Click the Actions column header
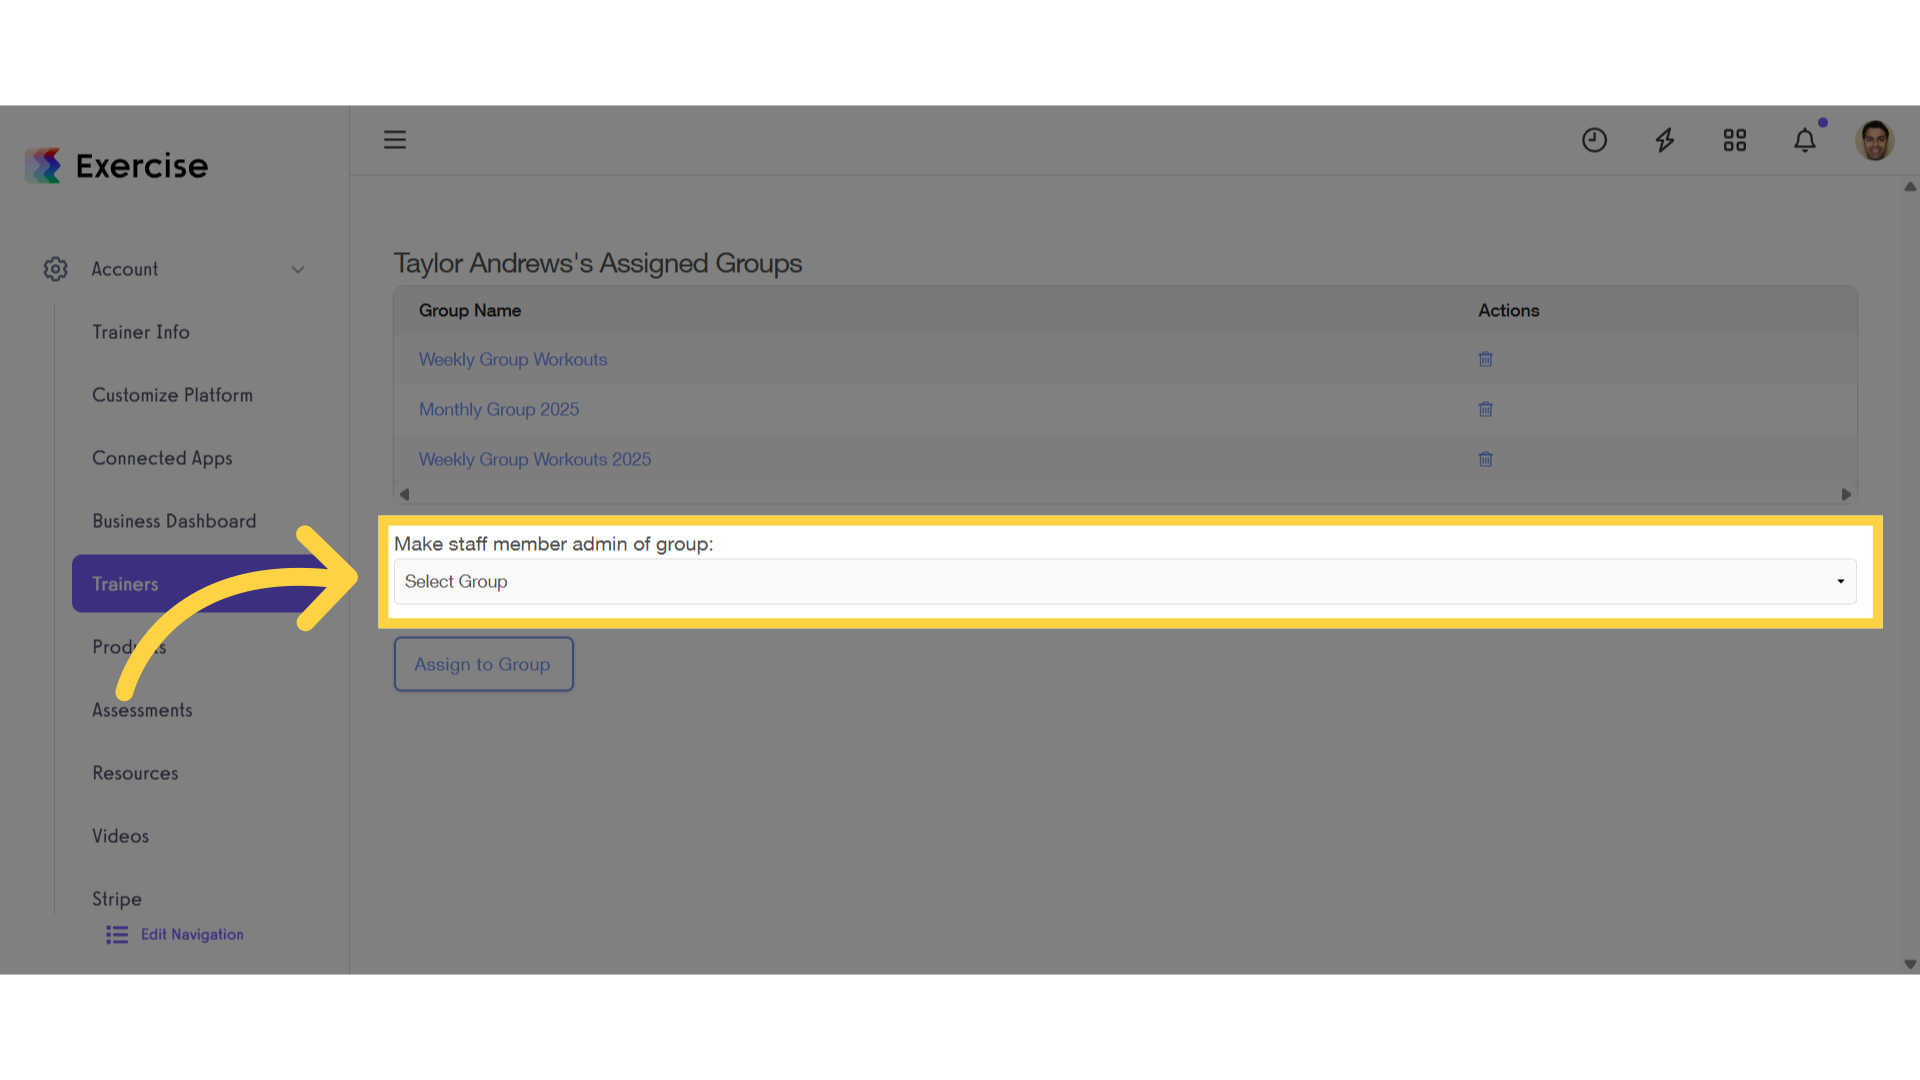 1509,310
